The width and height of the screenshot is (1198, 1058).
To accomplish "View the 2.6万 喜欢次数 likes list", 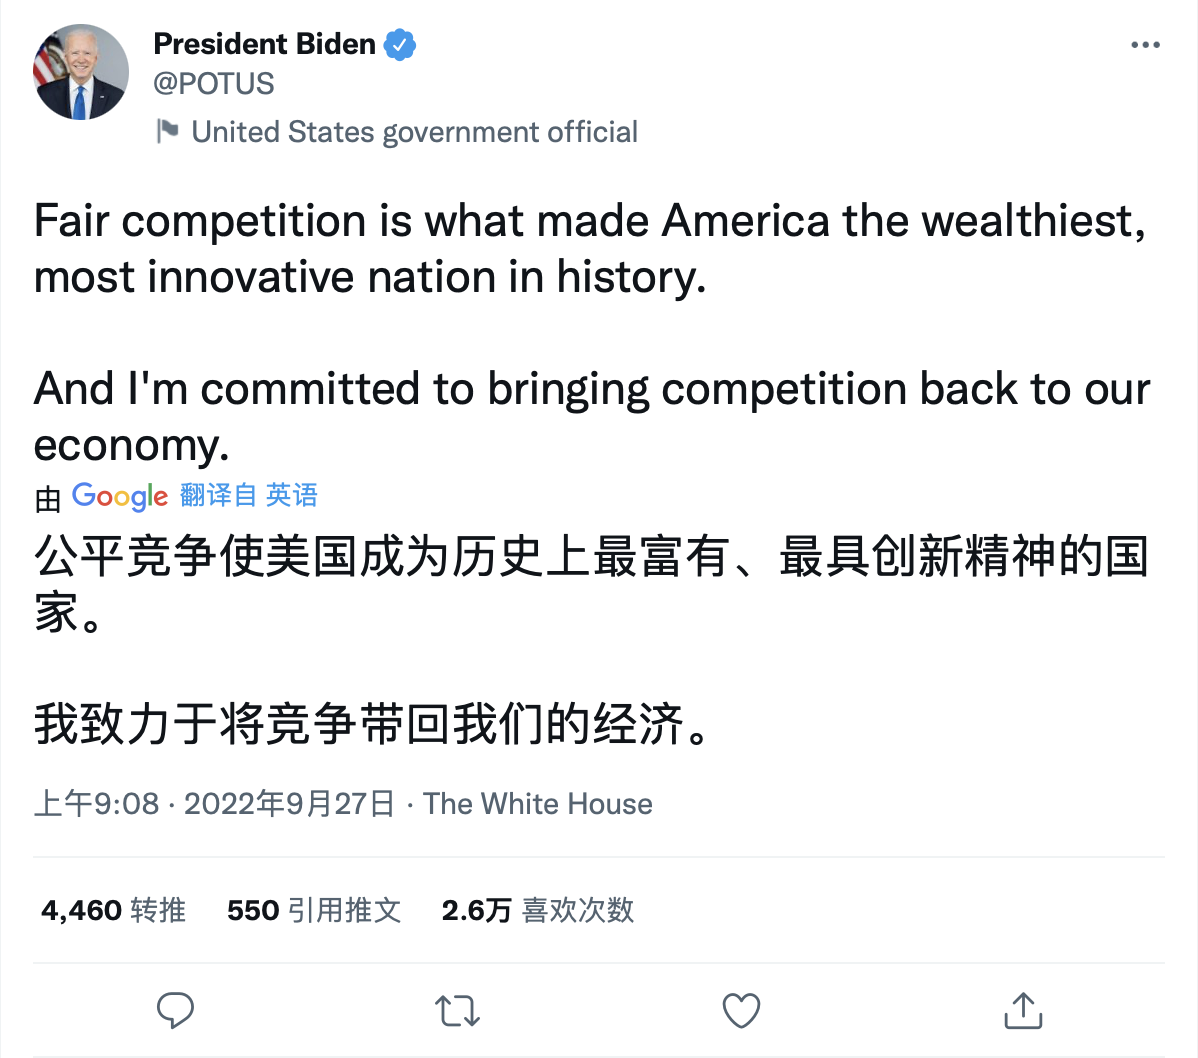I will coord(538,910).
